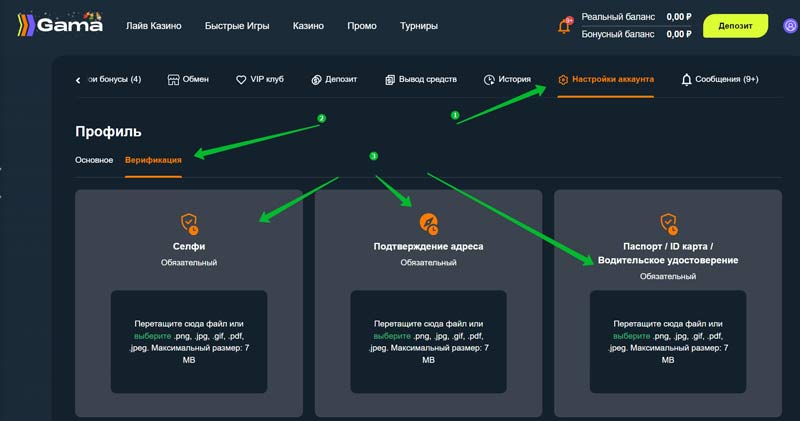Click the address confirmation icon
800x421 pixels.
428,223
